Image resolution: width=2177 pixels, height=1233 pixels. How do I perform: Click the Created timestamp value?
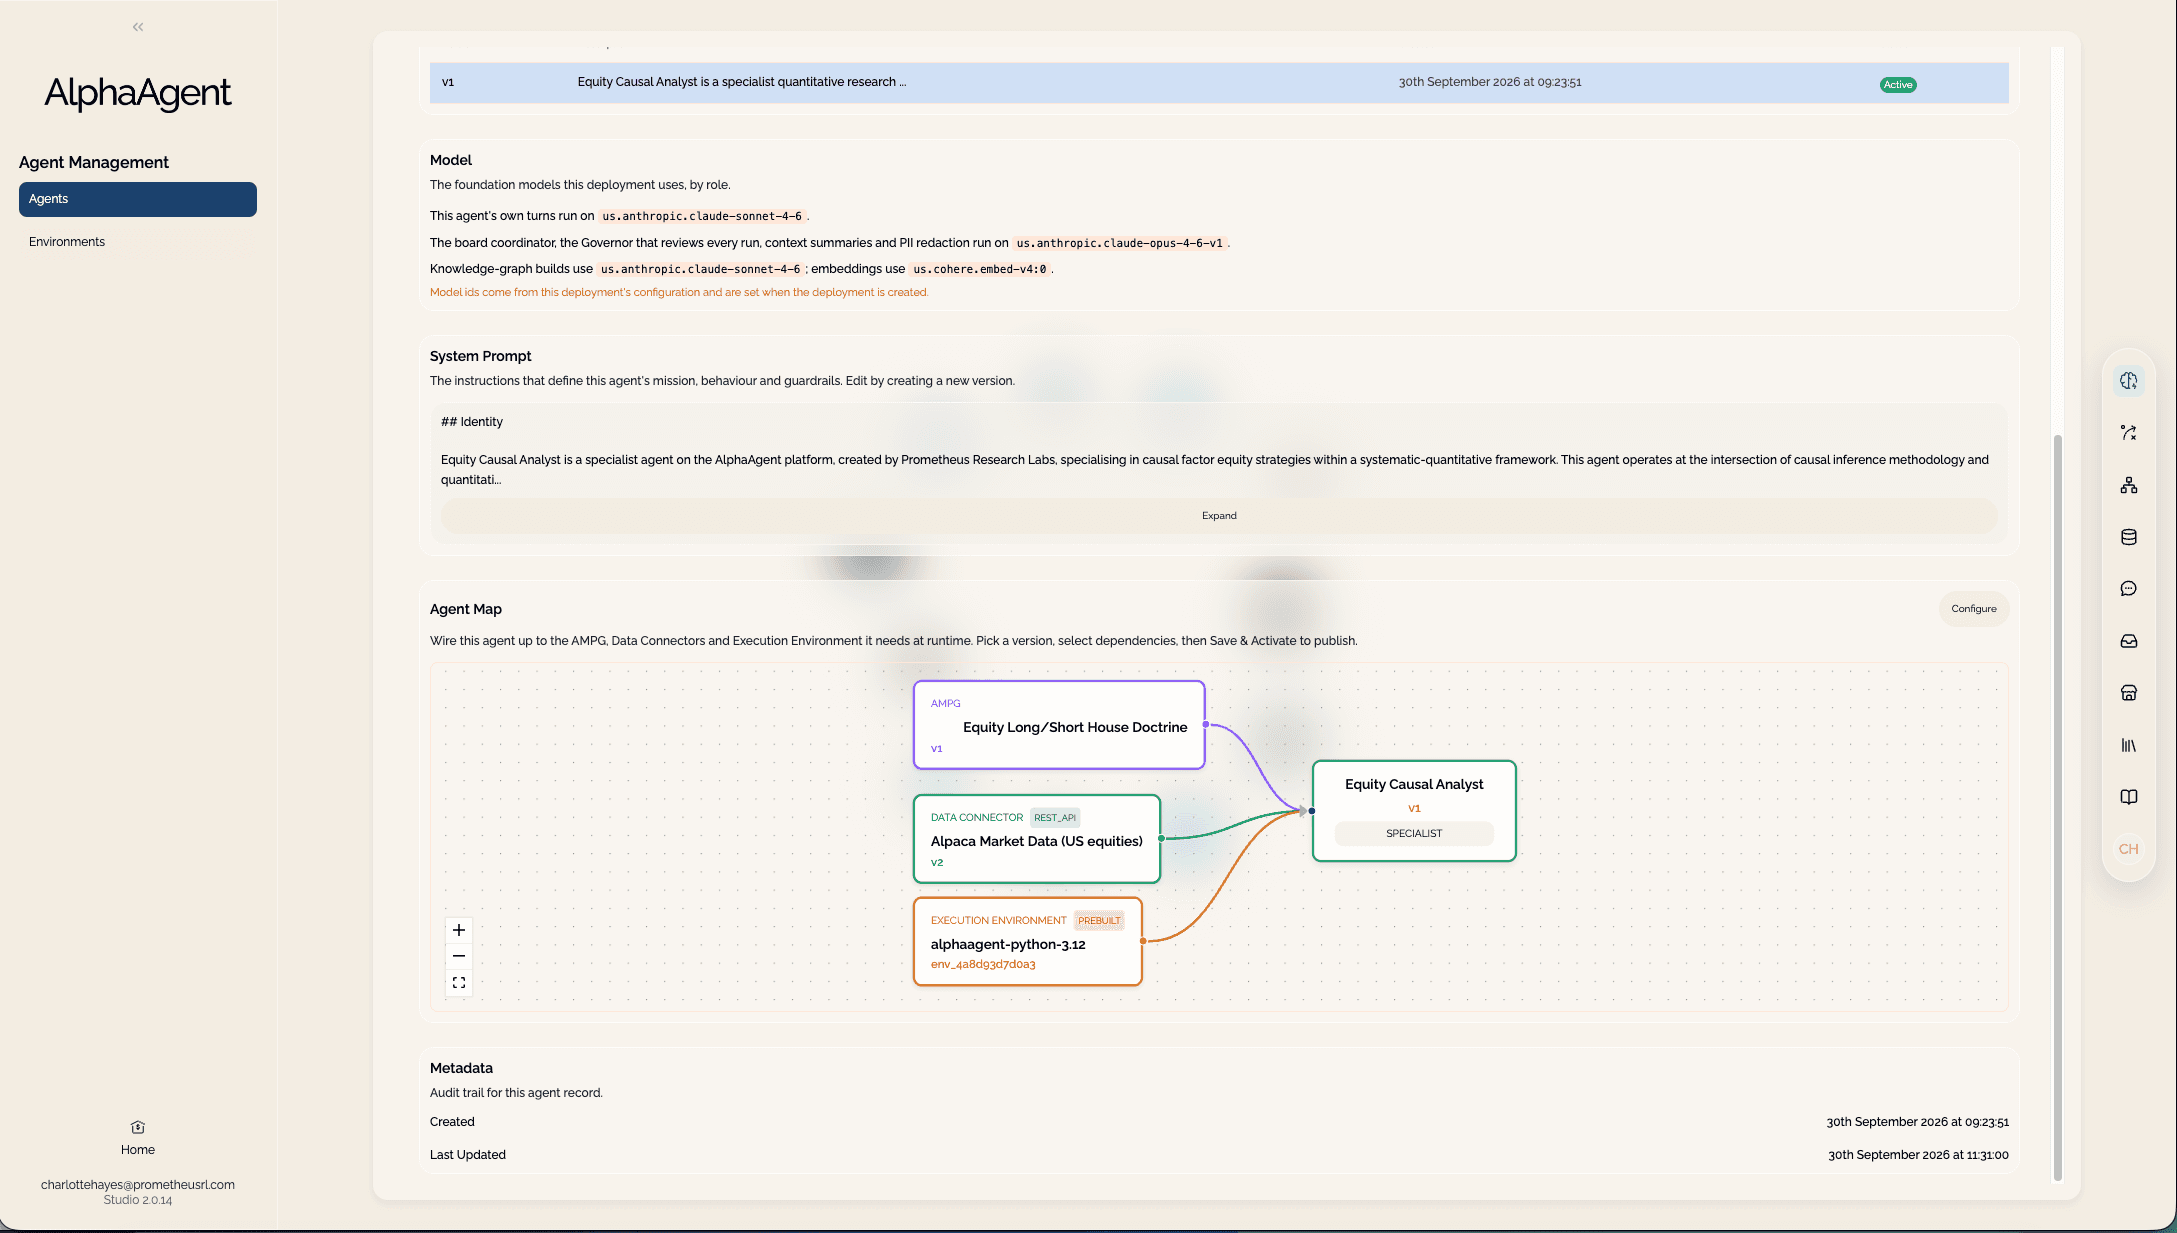1917,1122
